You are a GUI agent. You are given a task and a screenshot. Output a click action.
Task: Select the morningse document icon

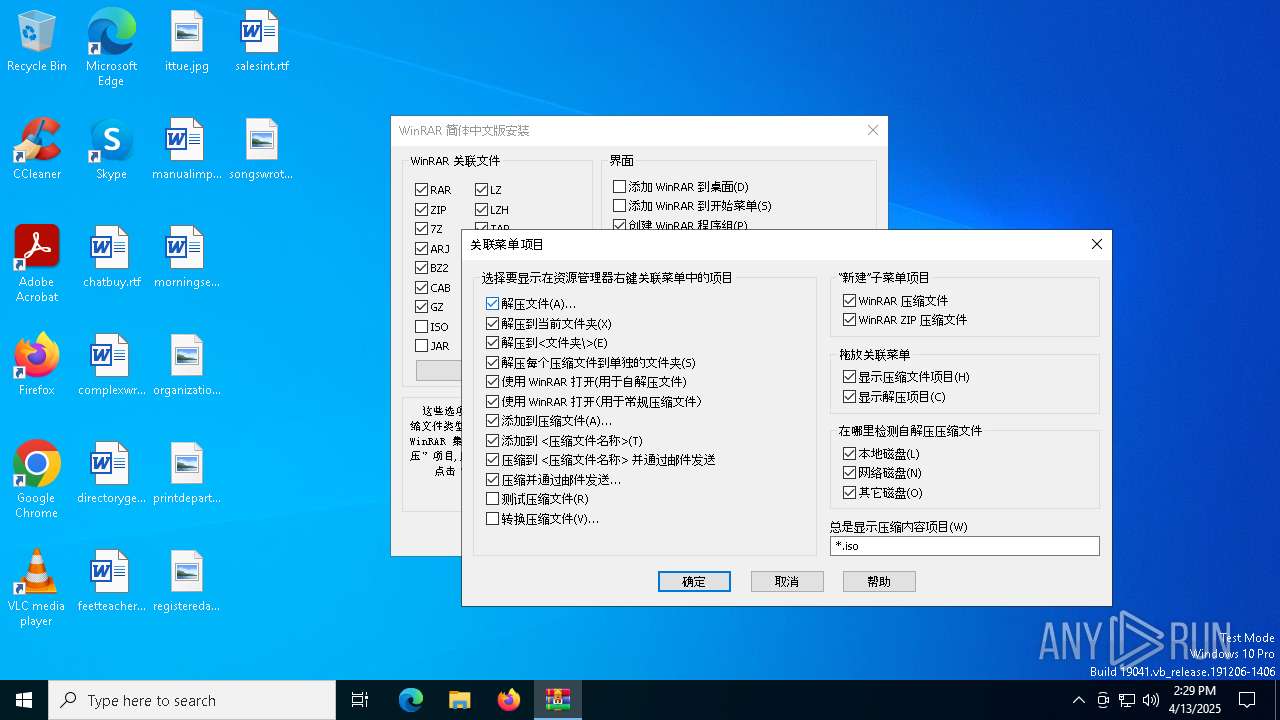click(x=187, y=258)
